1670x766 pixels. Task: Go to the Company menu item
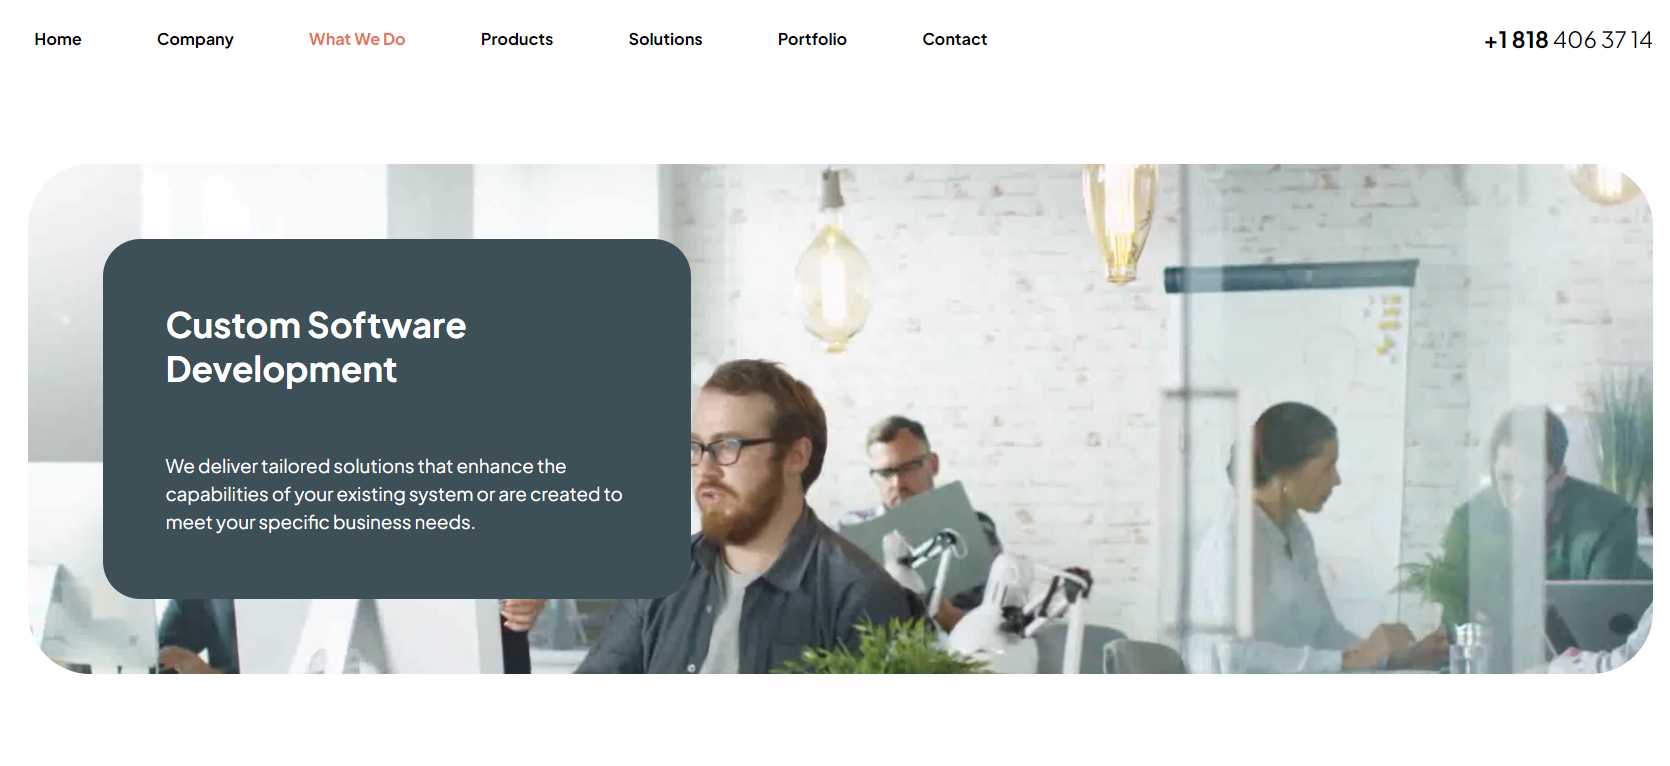[x=195, y=39]
